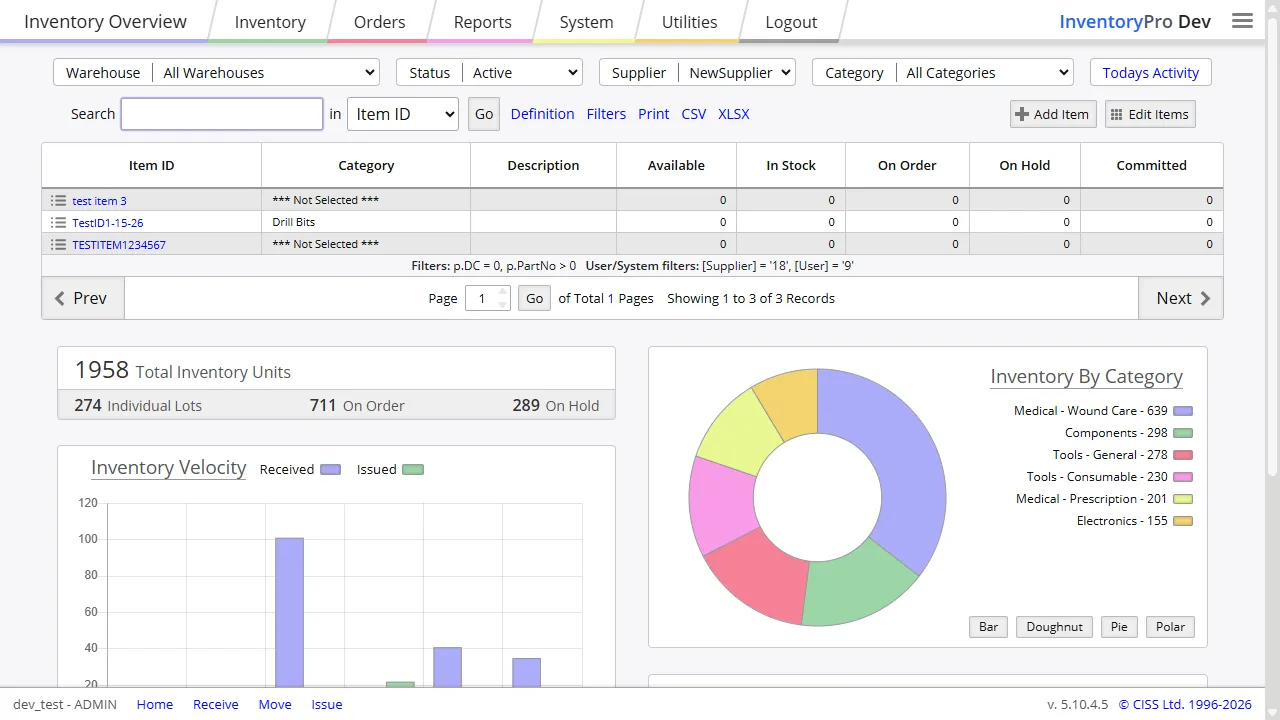1280x720 pixels.
Task: Open the Utilities menu
Action: (x=688, y=21)
